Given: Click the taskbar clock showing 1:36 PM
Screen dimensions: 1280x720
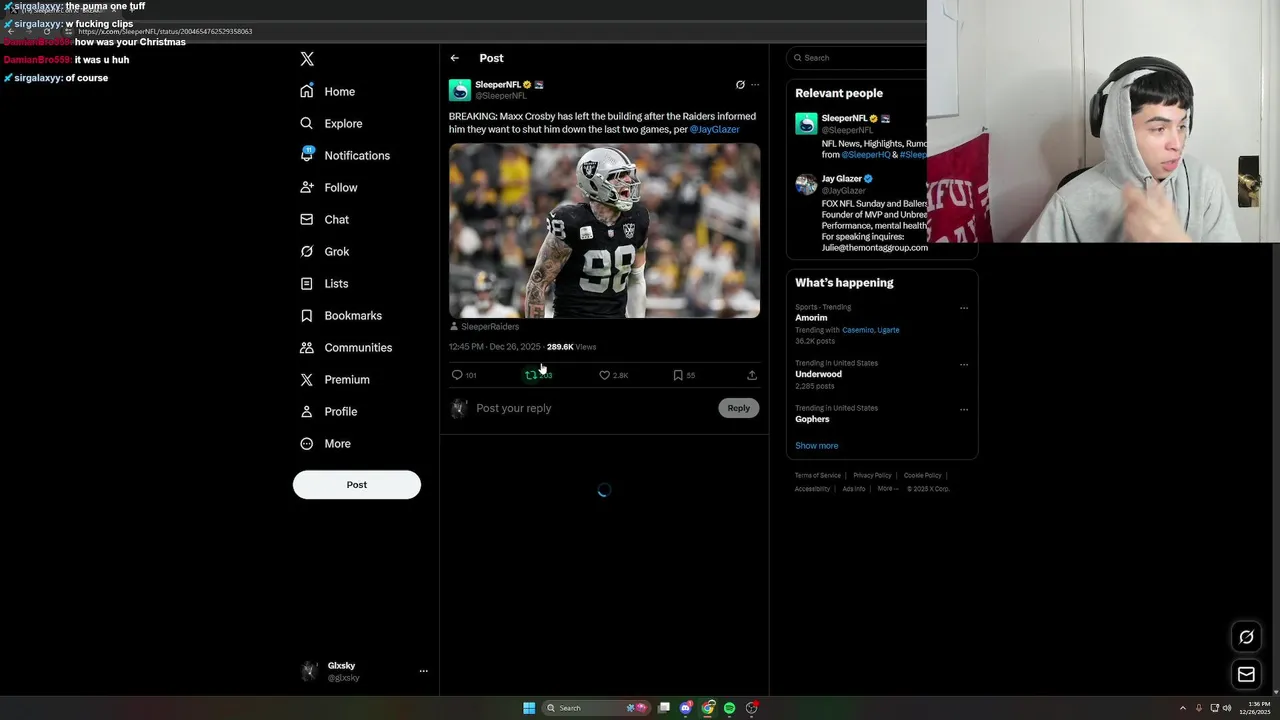Looking at the screenshot, I should pyautogui.click(x=1258, y=708).
